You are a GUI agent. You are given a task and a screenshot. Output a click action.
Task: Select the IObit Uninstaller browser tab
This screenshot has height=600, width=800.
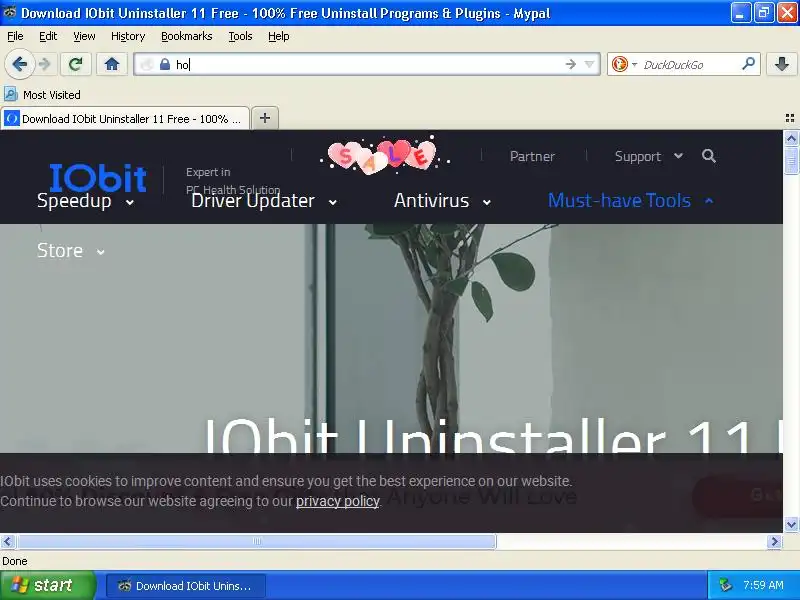[x=125, y=119]
